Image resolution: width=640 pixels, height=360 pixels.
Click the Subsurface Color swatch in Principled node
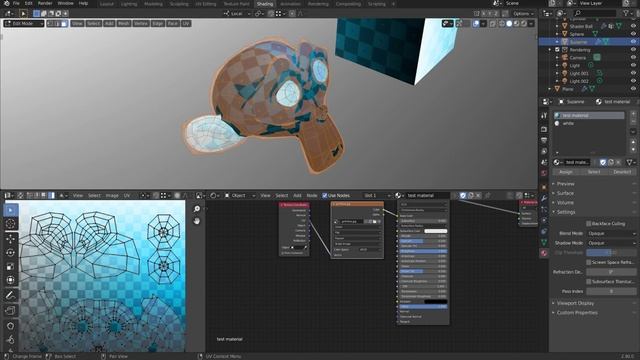coord(436,231)
